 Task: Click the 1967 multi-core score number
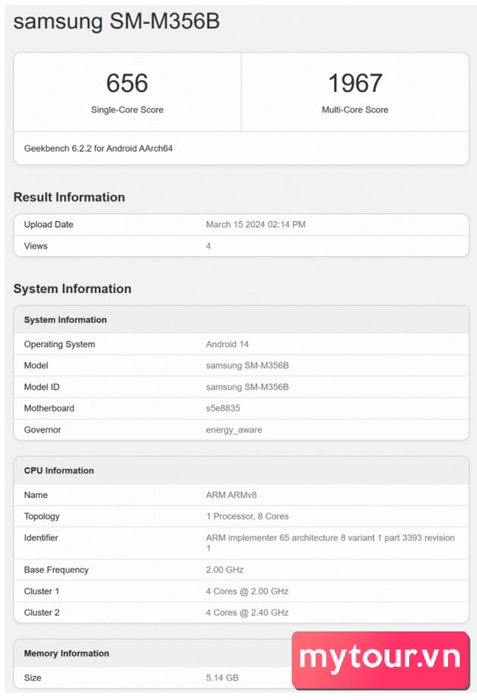point(355,83)
